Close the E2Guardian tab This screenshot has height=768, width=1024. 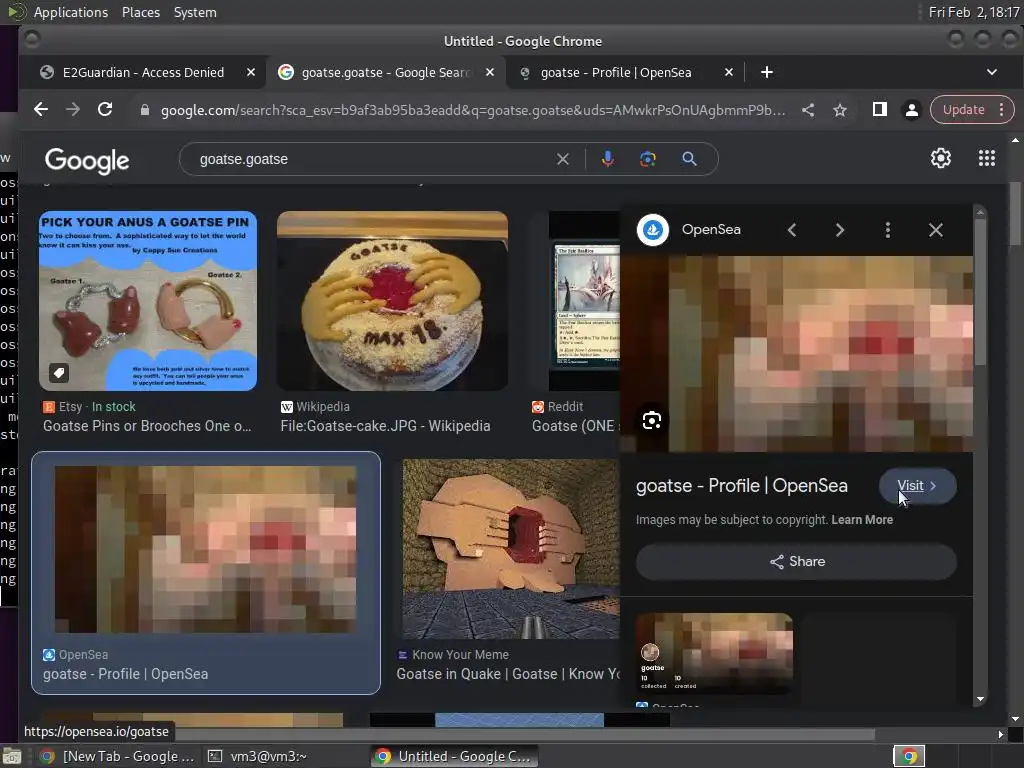click(251, 72)
